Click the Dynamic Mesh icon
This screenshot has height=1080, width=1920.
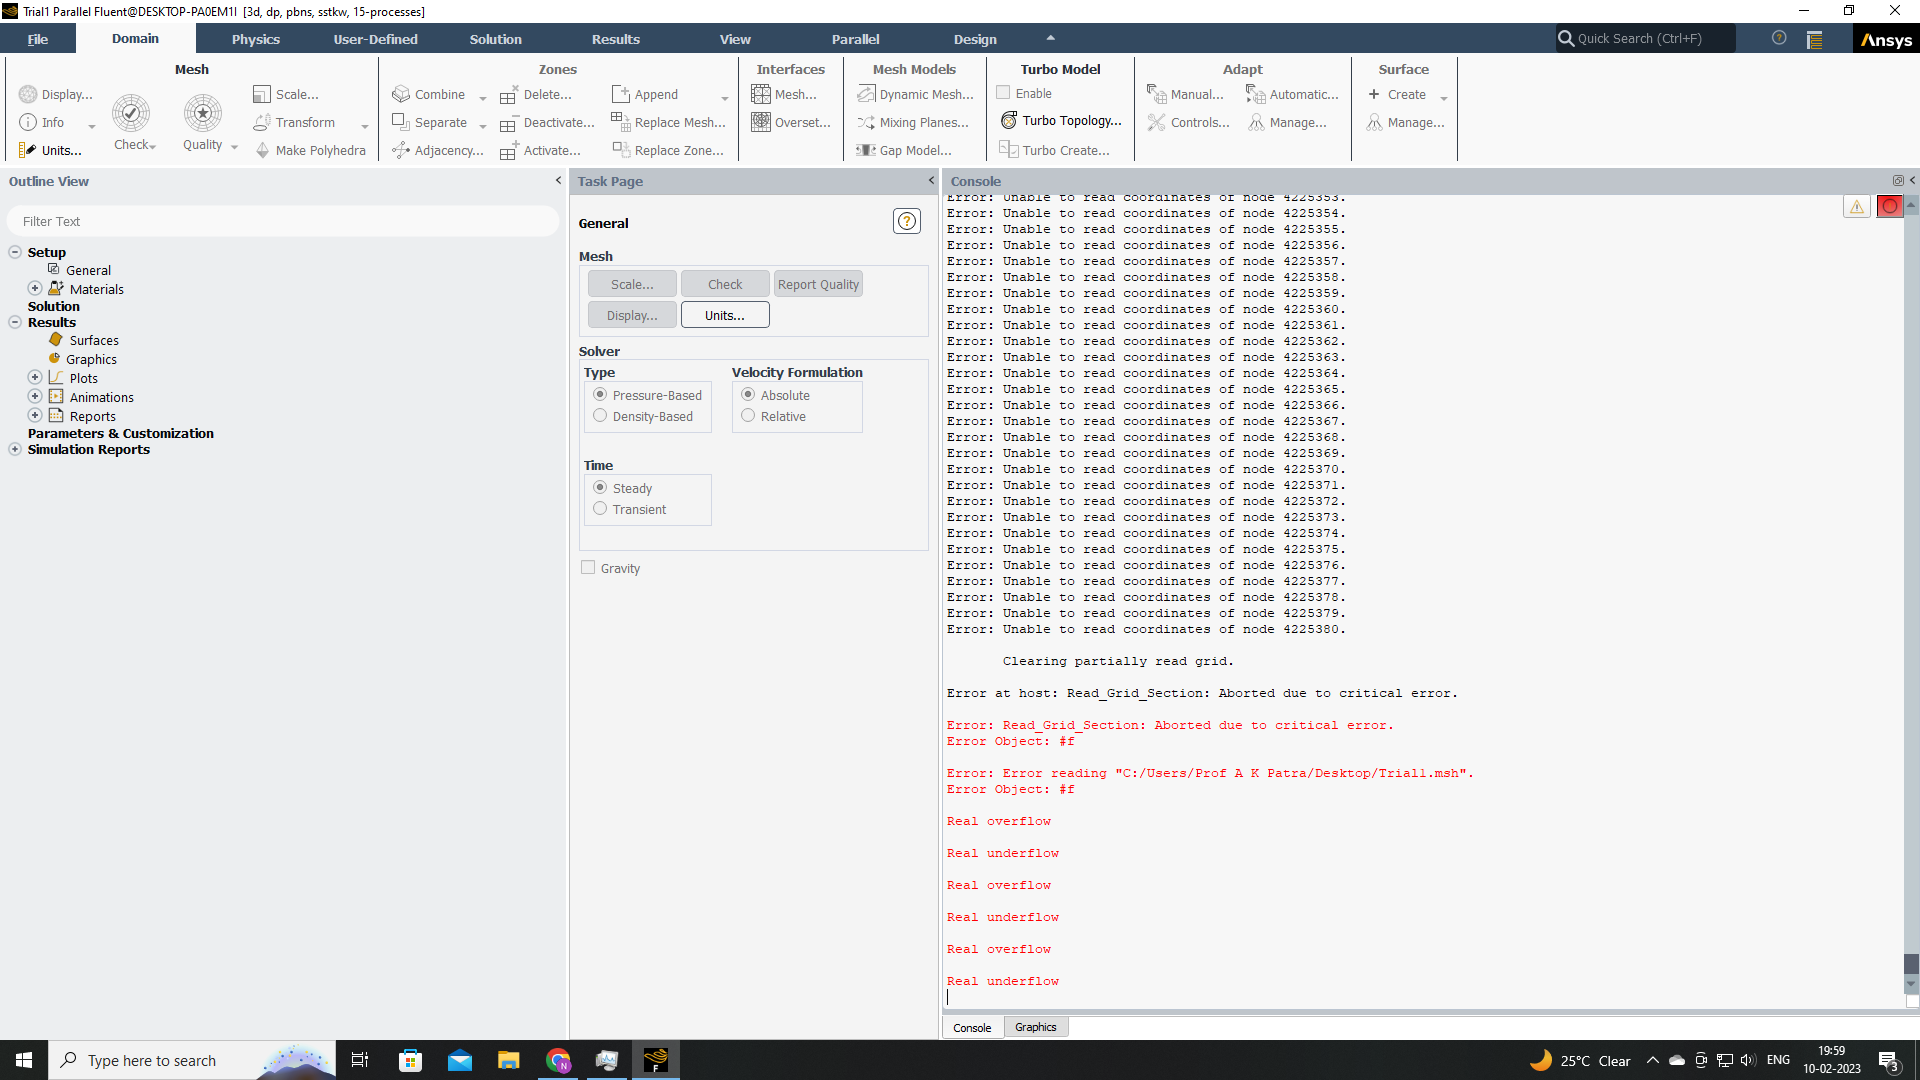coord(866,94)
